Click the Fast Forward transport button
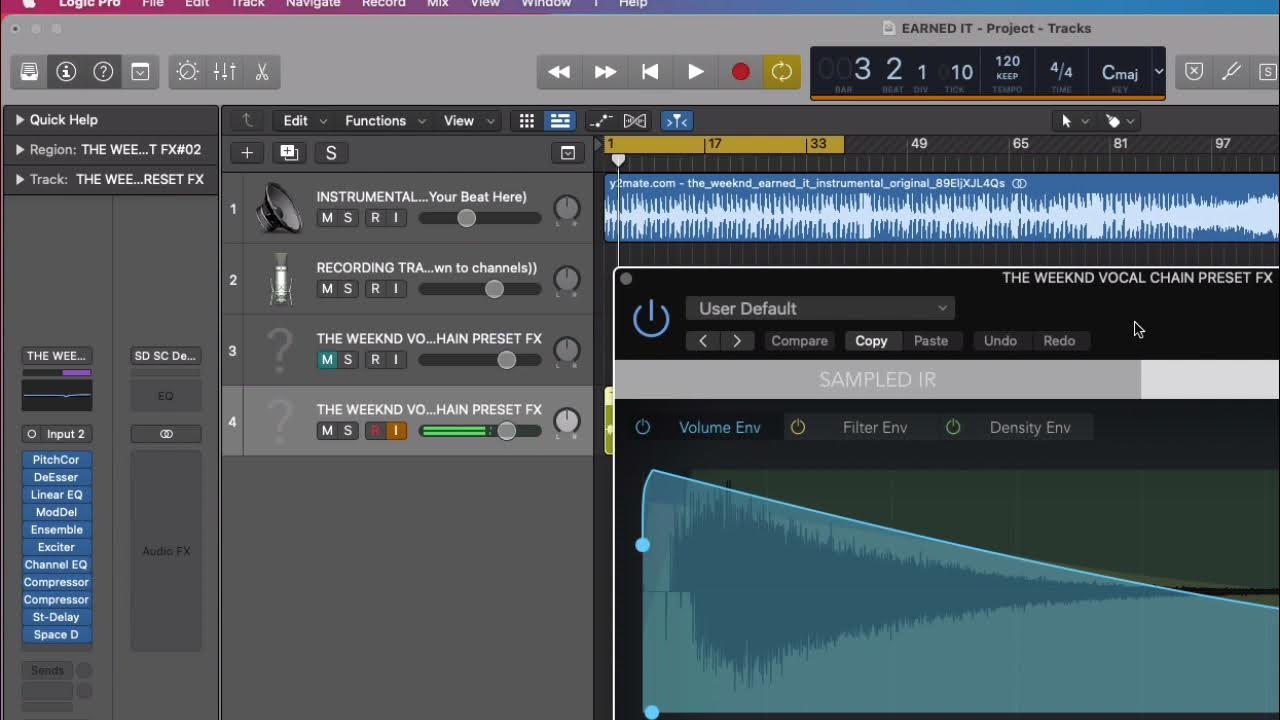This screenshot has height=720, width=1280. point(605,72)
